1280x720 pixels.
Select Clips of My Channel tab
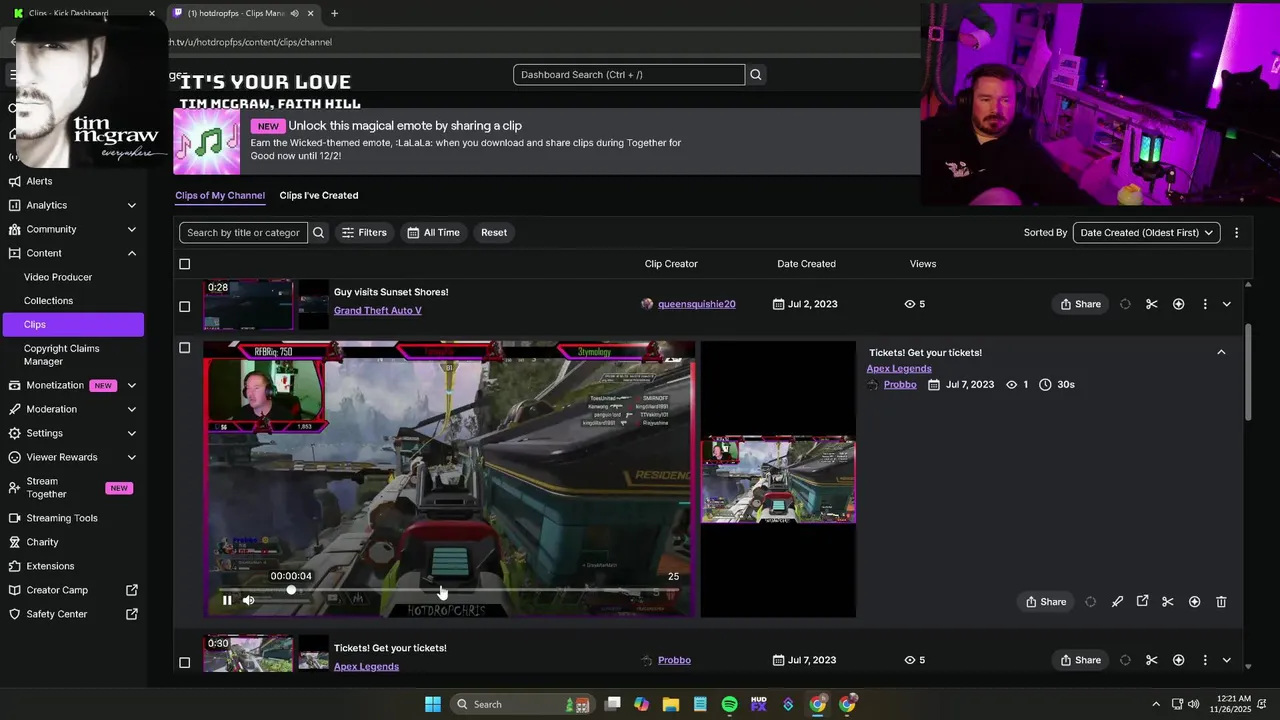pos(220,195)
